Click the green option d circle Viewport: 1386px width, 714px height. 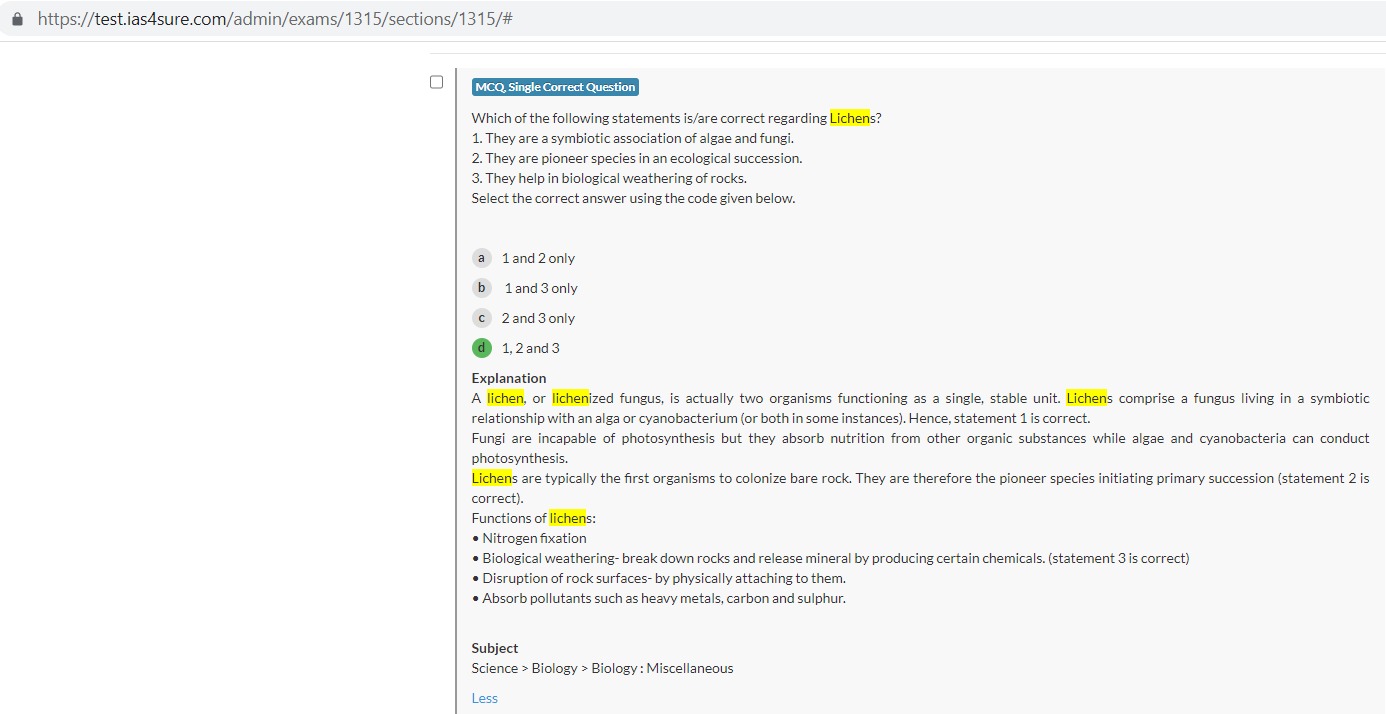482,348
